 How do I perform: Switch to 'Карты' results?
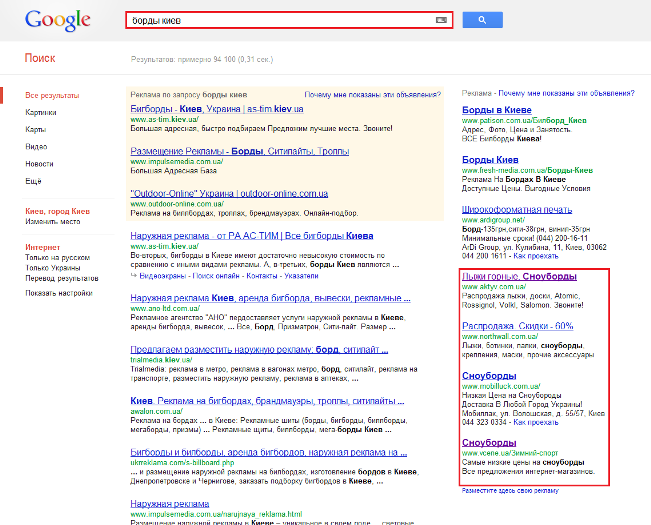click(36, 129)
